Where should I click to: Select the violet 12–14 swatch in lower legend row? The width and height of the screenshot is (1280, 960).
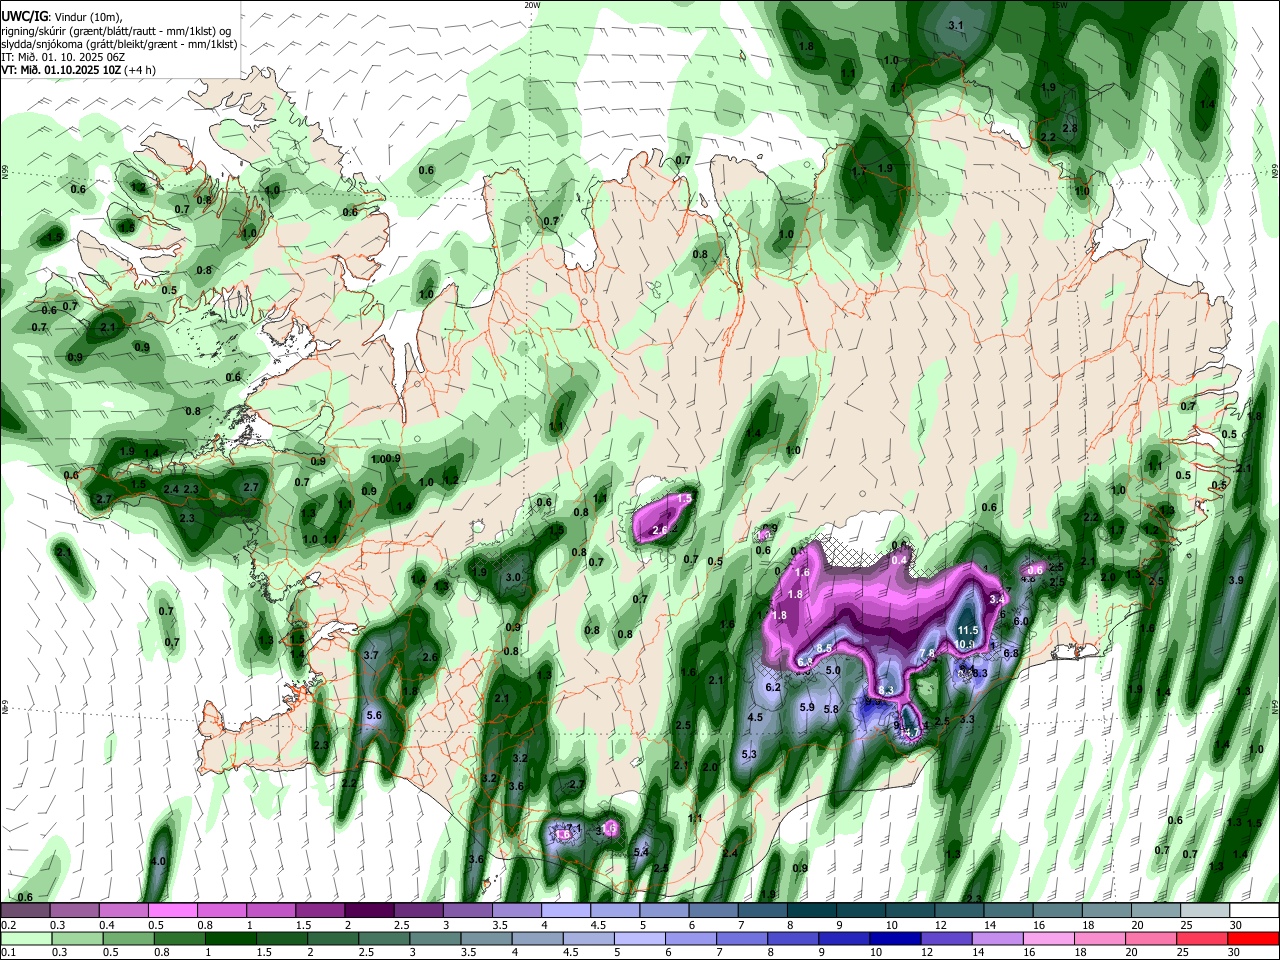[945, 938]
